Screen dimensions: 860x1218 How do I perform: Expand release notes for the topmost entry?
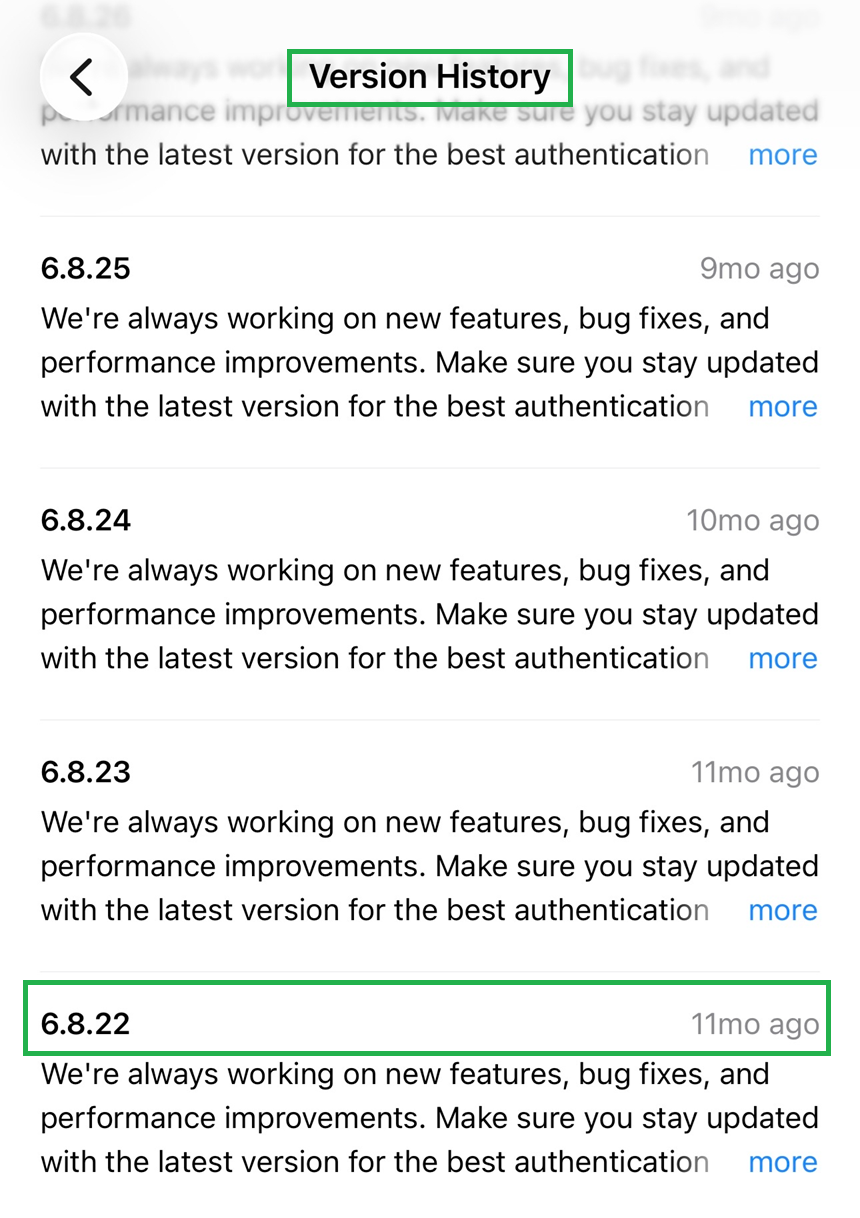783,155
